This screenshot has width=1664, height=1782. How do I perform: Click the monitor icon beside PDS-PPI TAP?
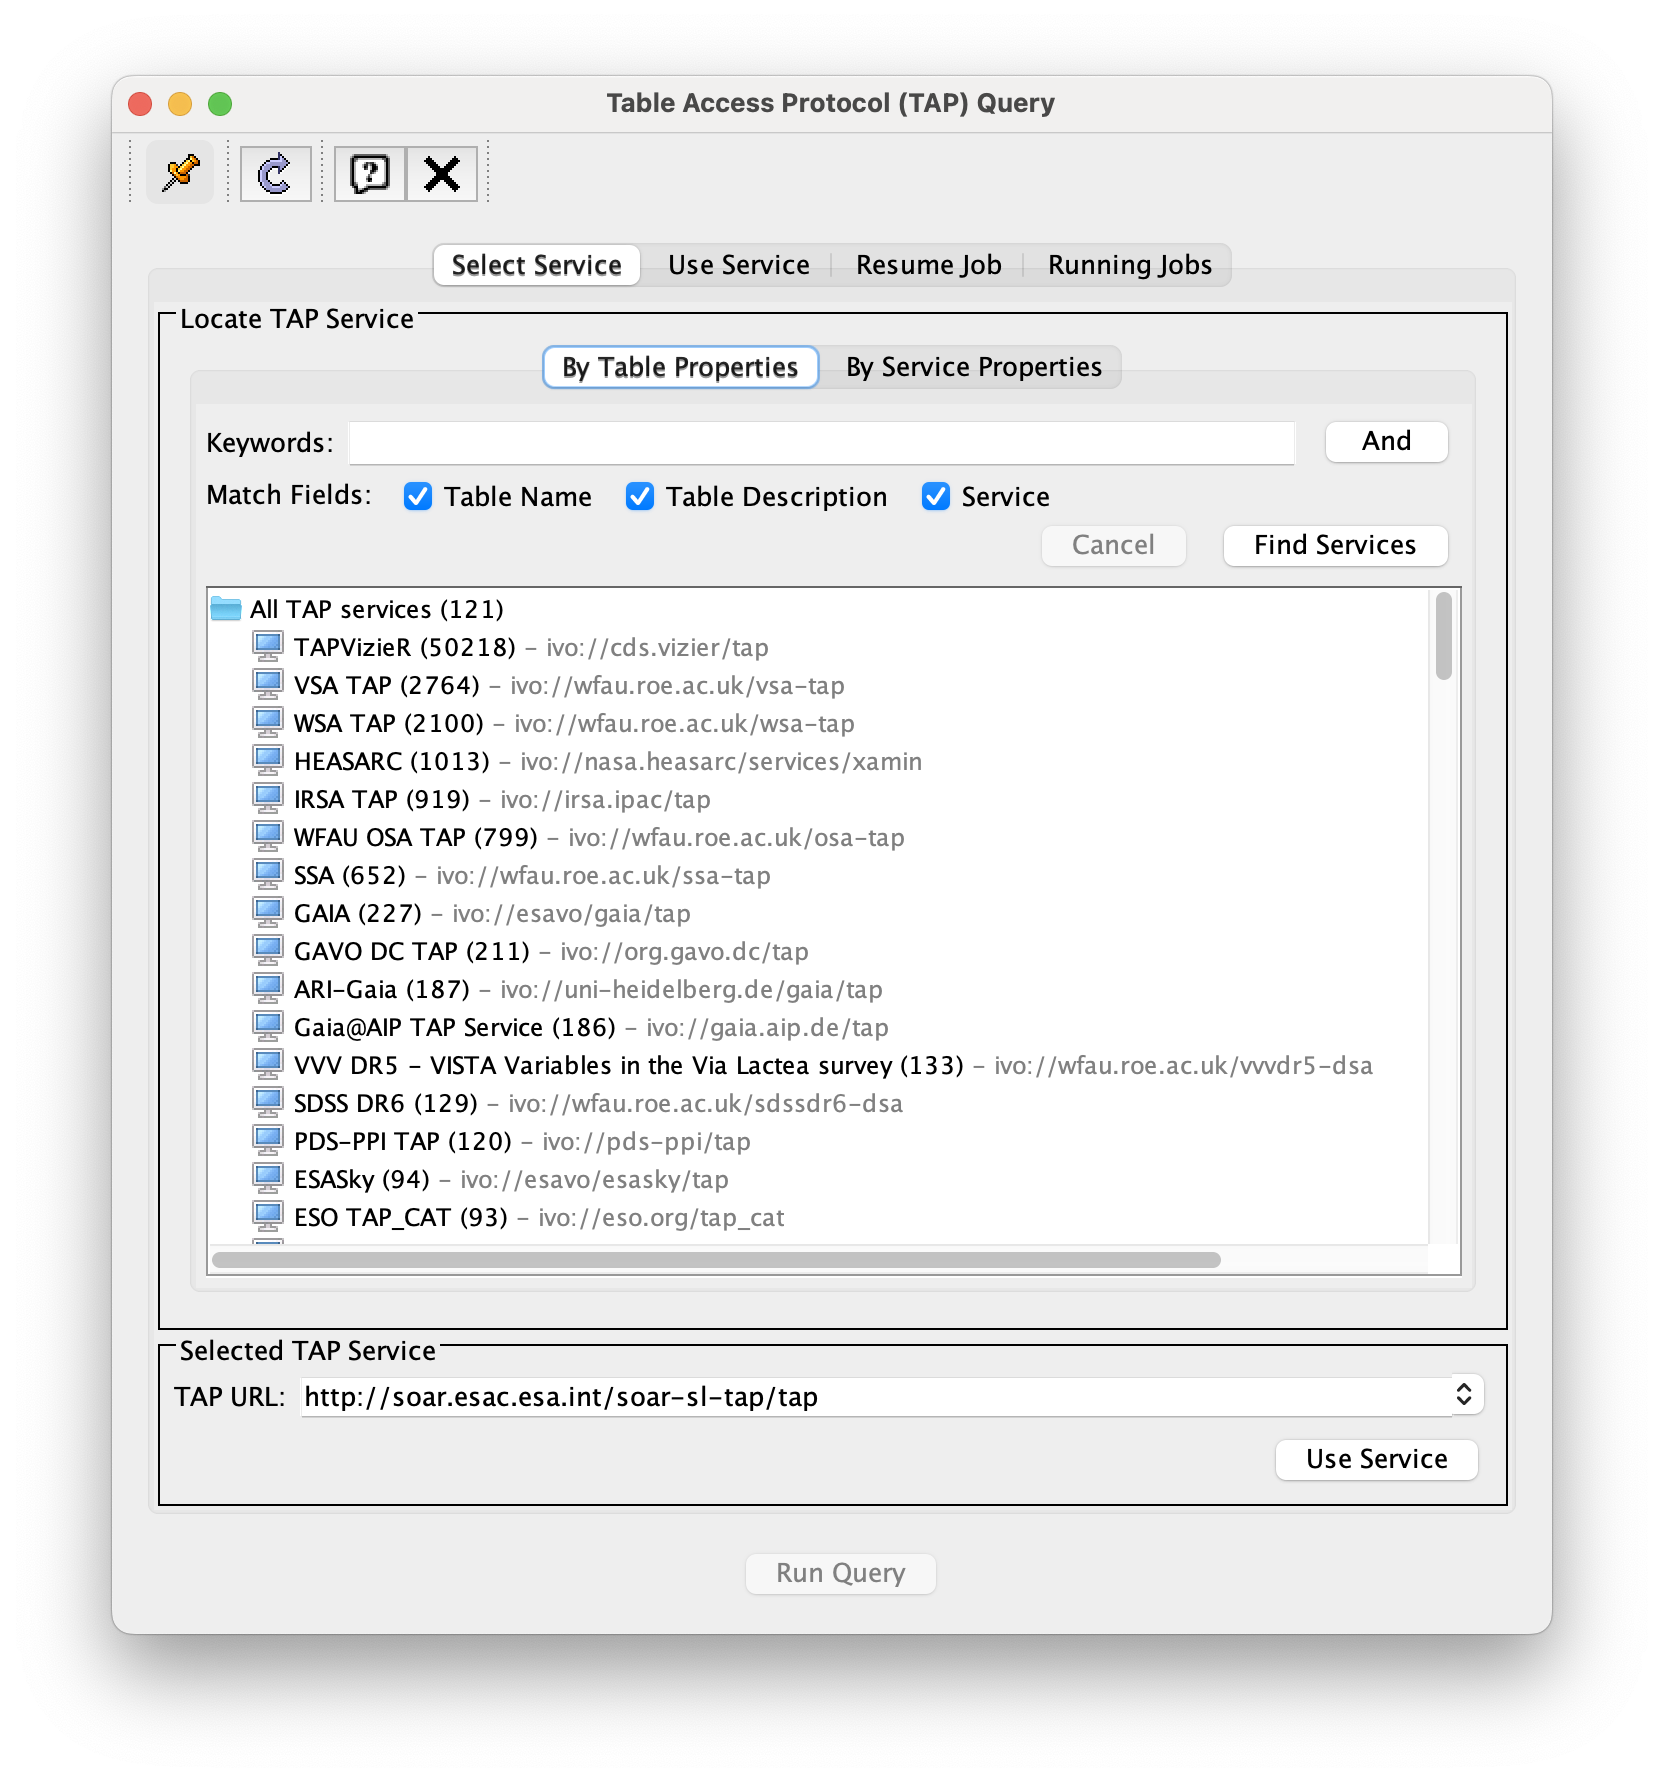pos(268,1140)
